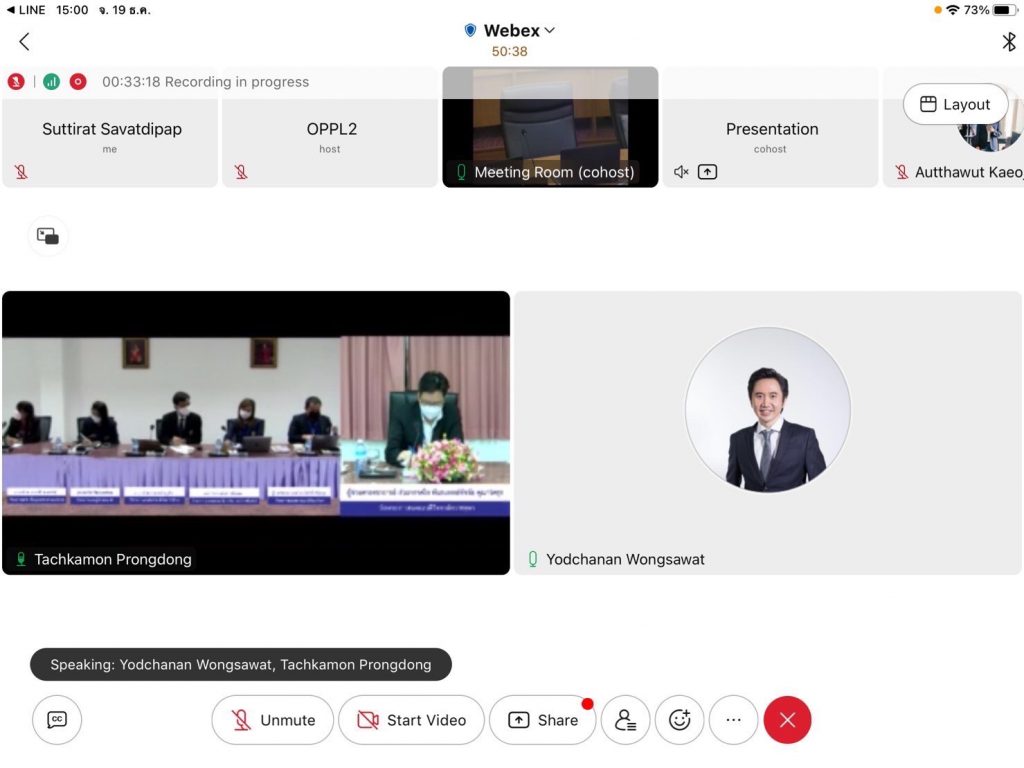The width and height of the screenshot is (1024, 768).
Task: Open closed captions button
Action: (x=57, y=720)
